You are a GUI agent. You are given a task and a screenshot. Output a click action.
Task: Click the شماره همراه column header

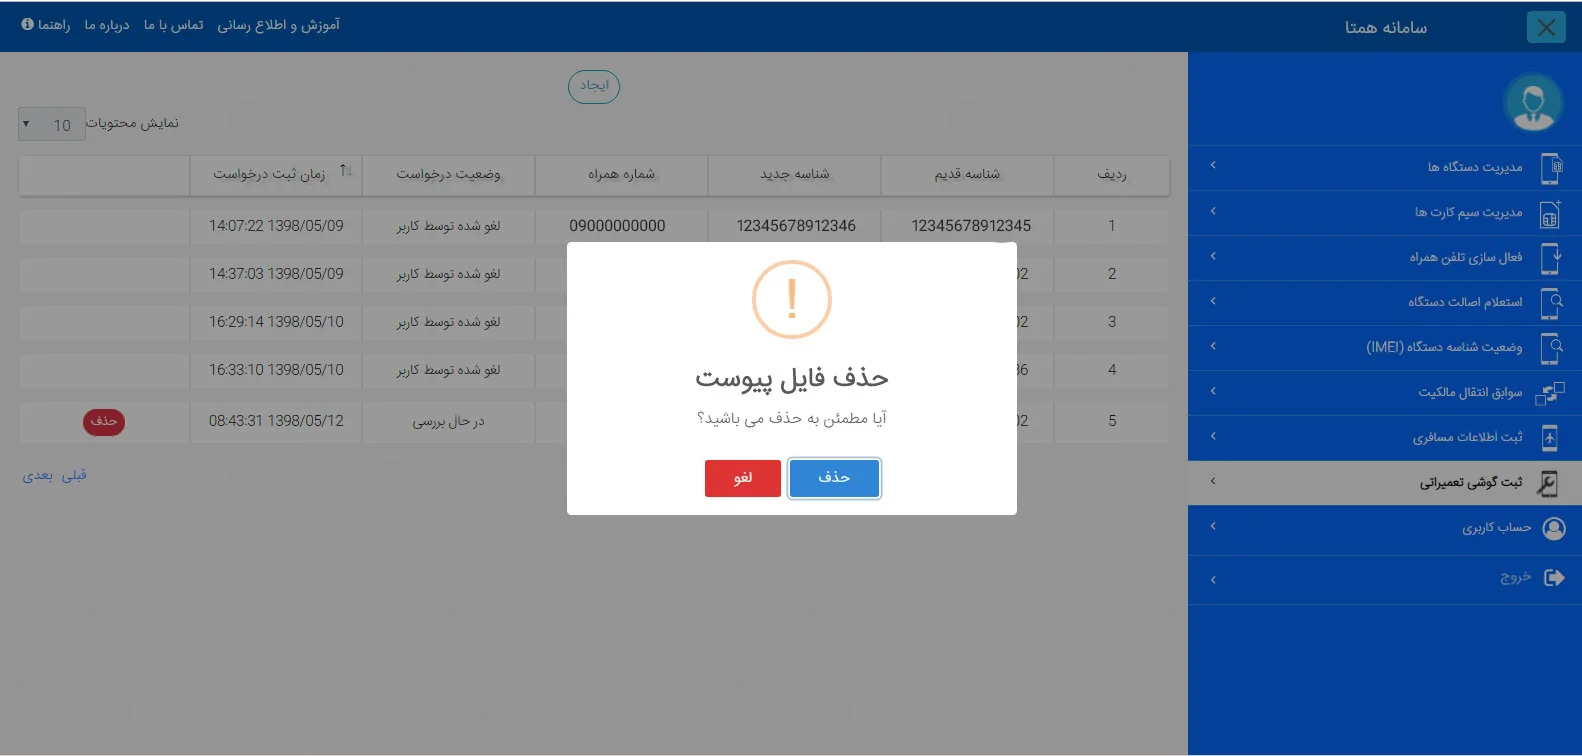pyautogui.click(x=621, y=174)
